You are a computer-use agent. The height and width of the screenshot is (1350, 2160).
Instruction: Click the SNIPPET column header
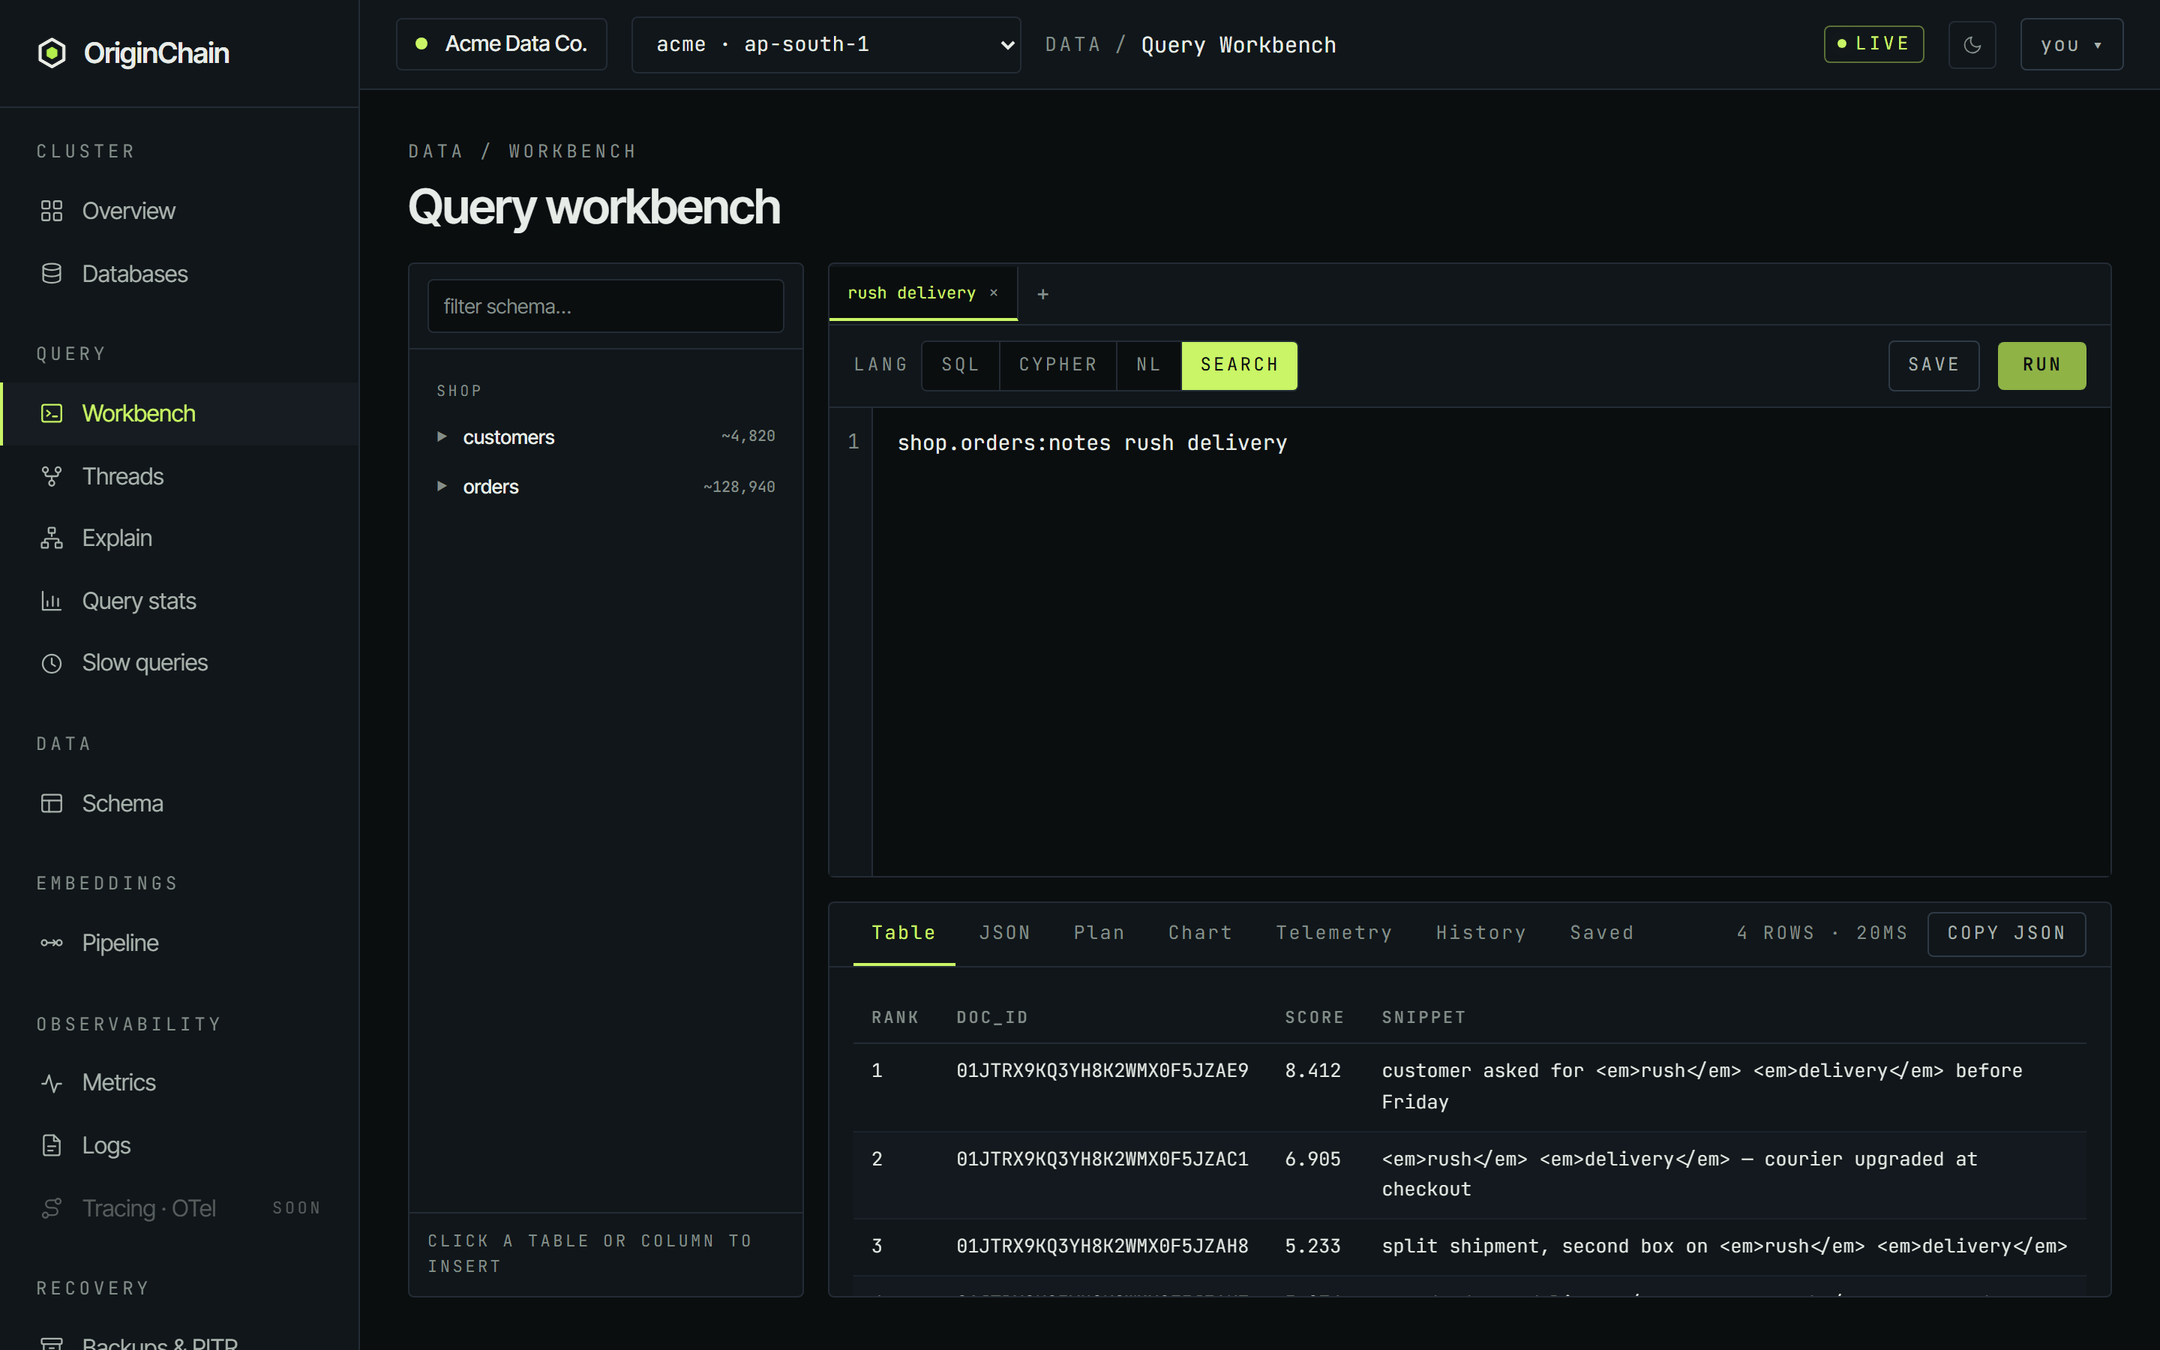[1423, 1017]
